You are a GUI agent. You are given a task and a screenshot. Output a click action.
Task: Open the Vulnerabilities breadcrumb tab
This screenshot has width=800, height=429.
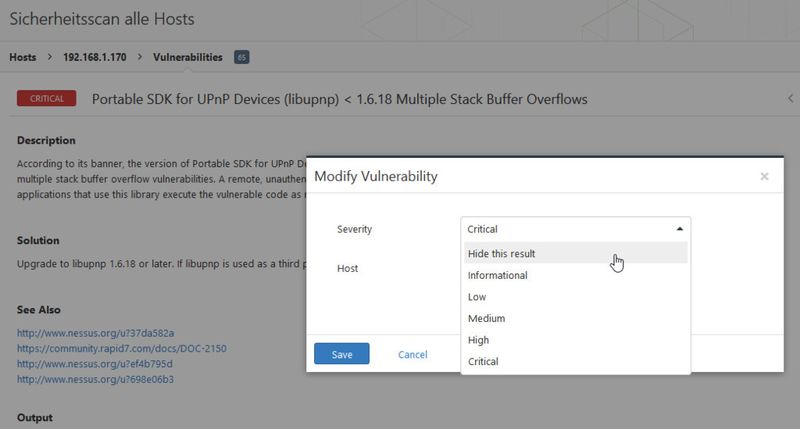pyautogui.click(x=187, y=57)
